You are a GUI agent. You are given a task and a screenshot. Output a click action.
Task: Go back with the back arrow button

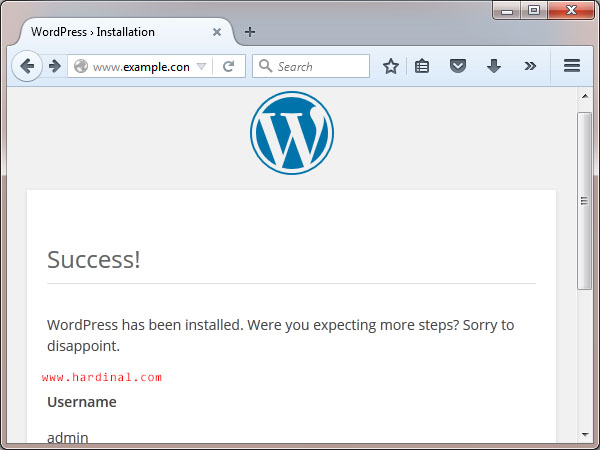pyautogui.click(x=27, y=66)
